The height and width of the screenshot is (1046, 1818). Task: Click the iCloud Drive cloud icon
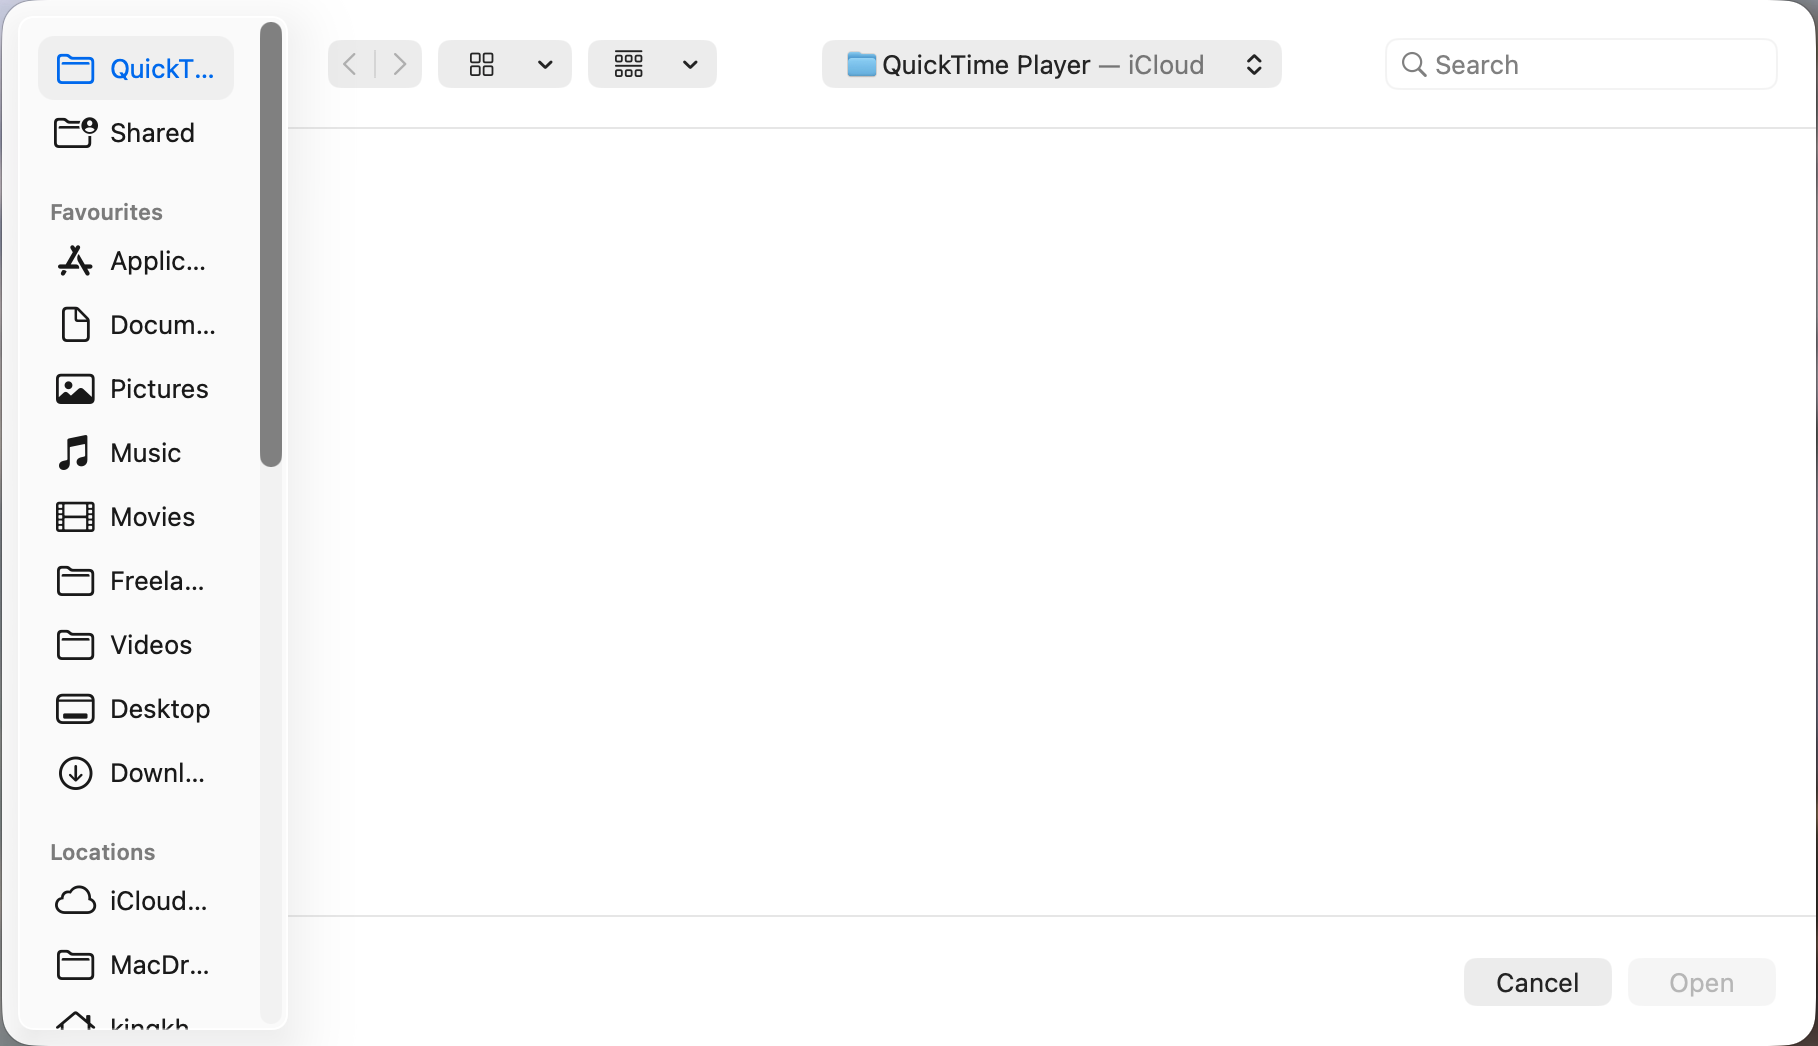pos(75,901)
